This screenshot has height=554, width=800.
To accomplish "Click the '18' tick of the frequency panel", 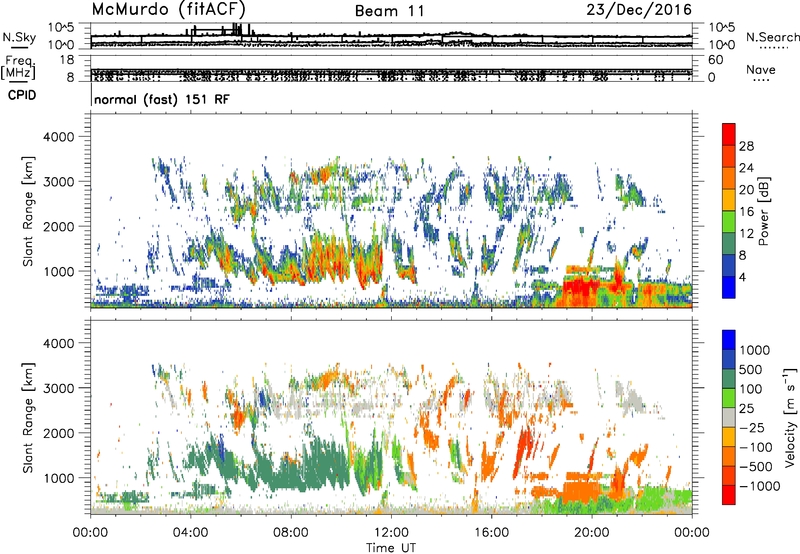I will [x=67, y=60].
